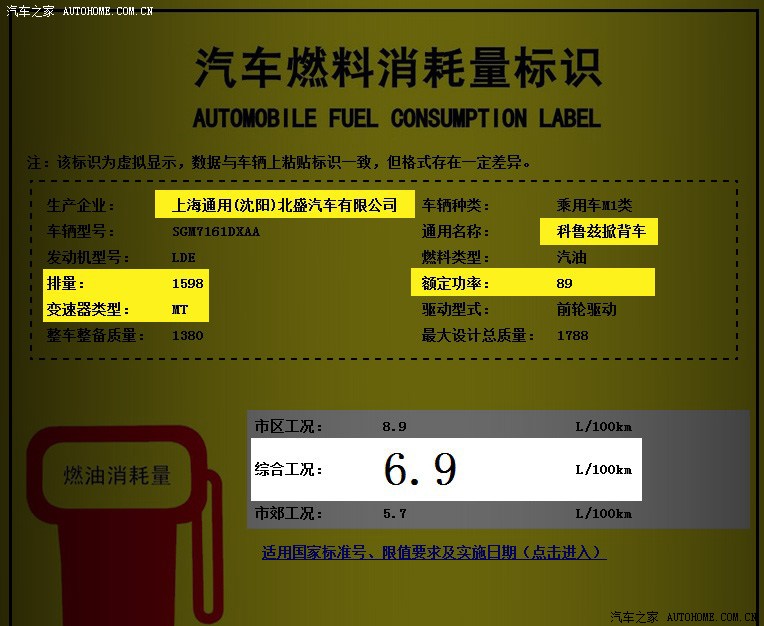Click suburban consumption value 5.7
The width and height of the screenshot is (764, 626).
394,513
